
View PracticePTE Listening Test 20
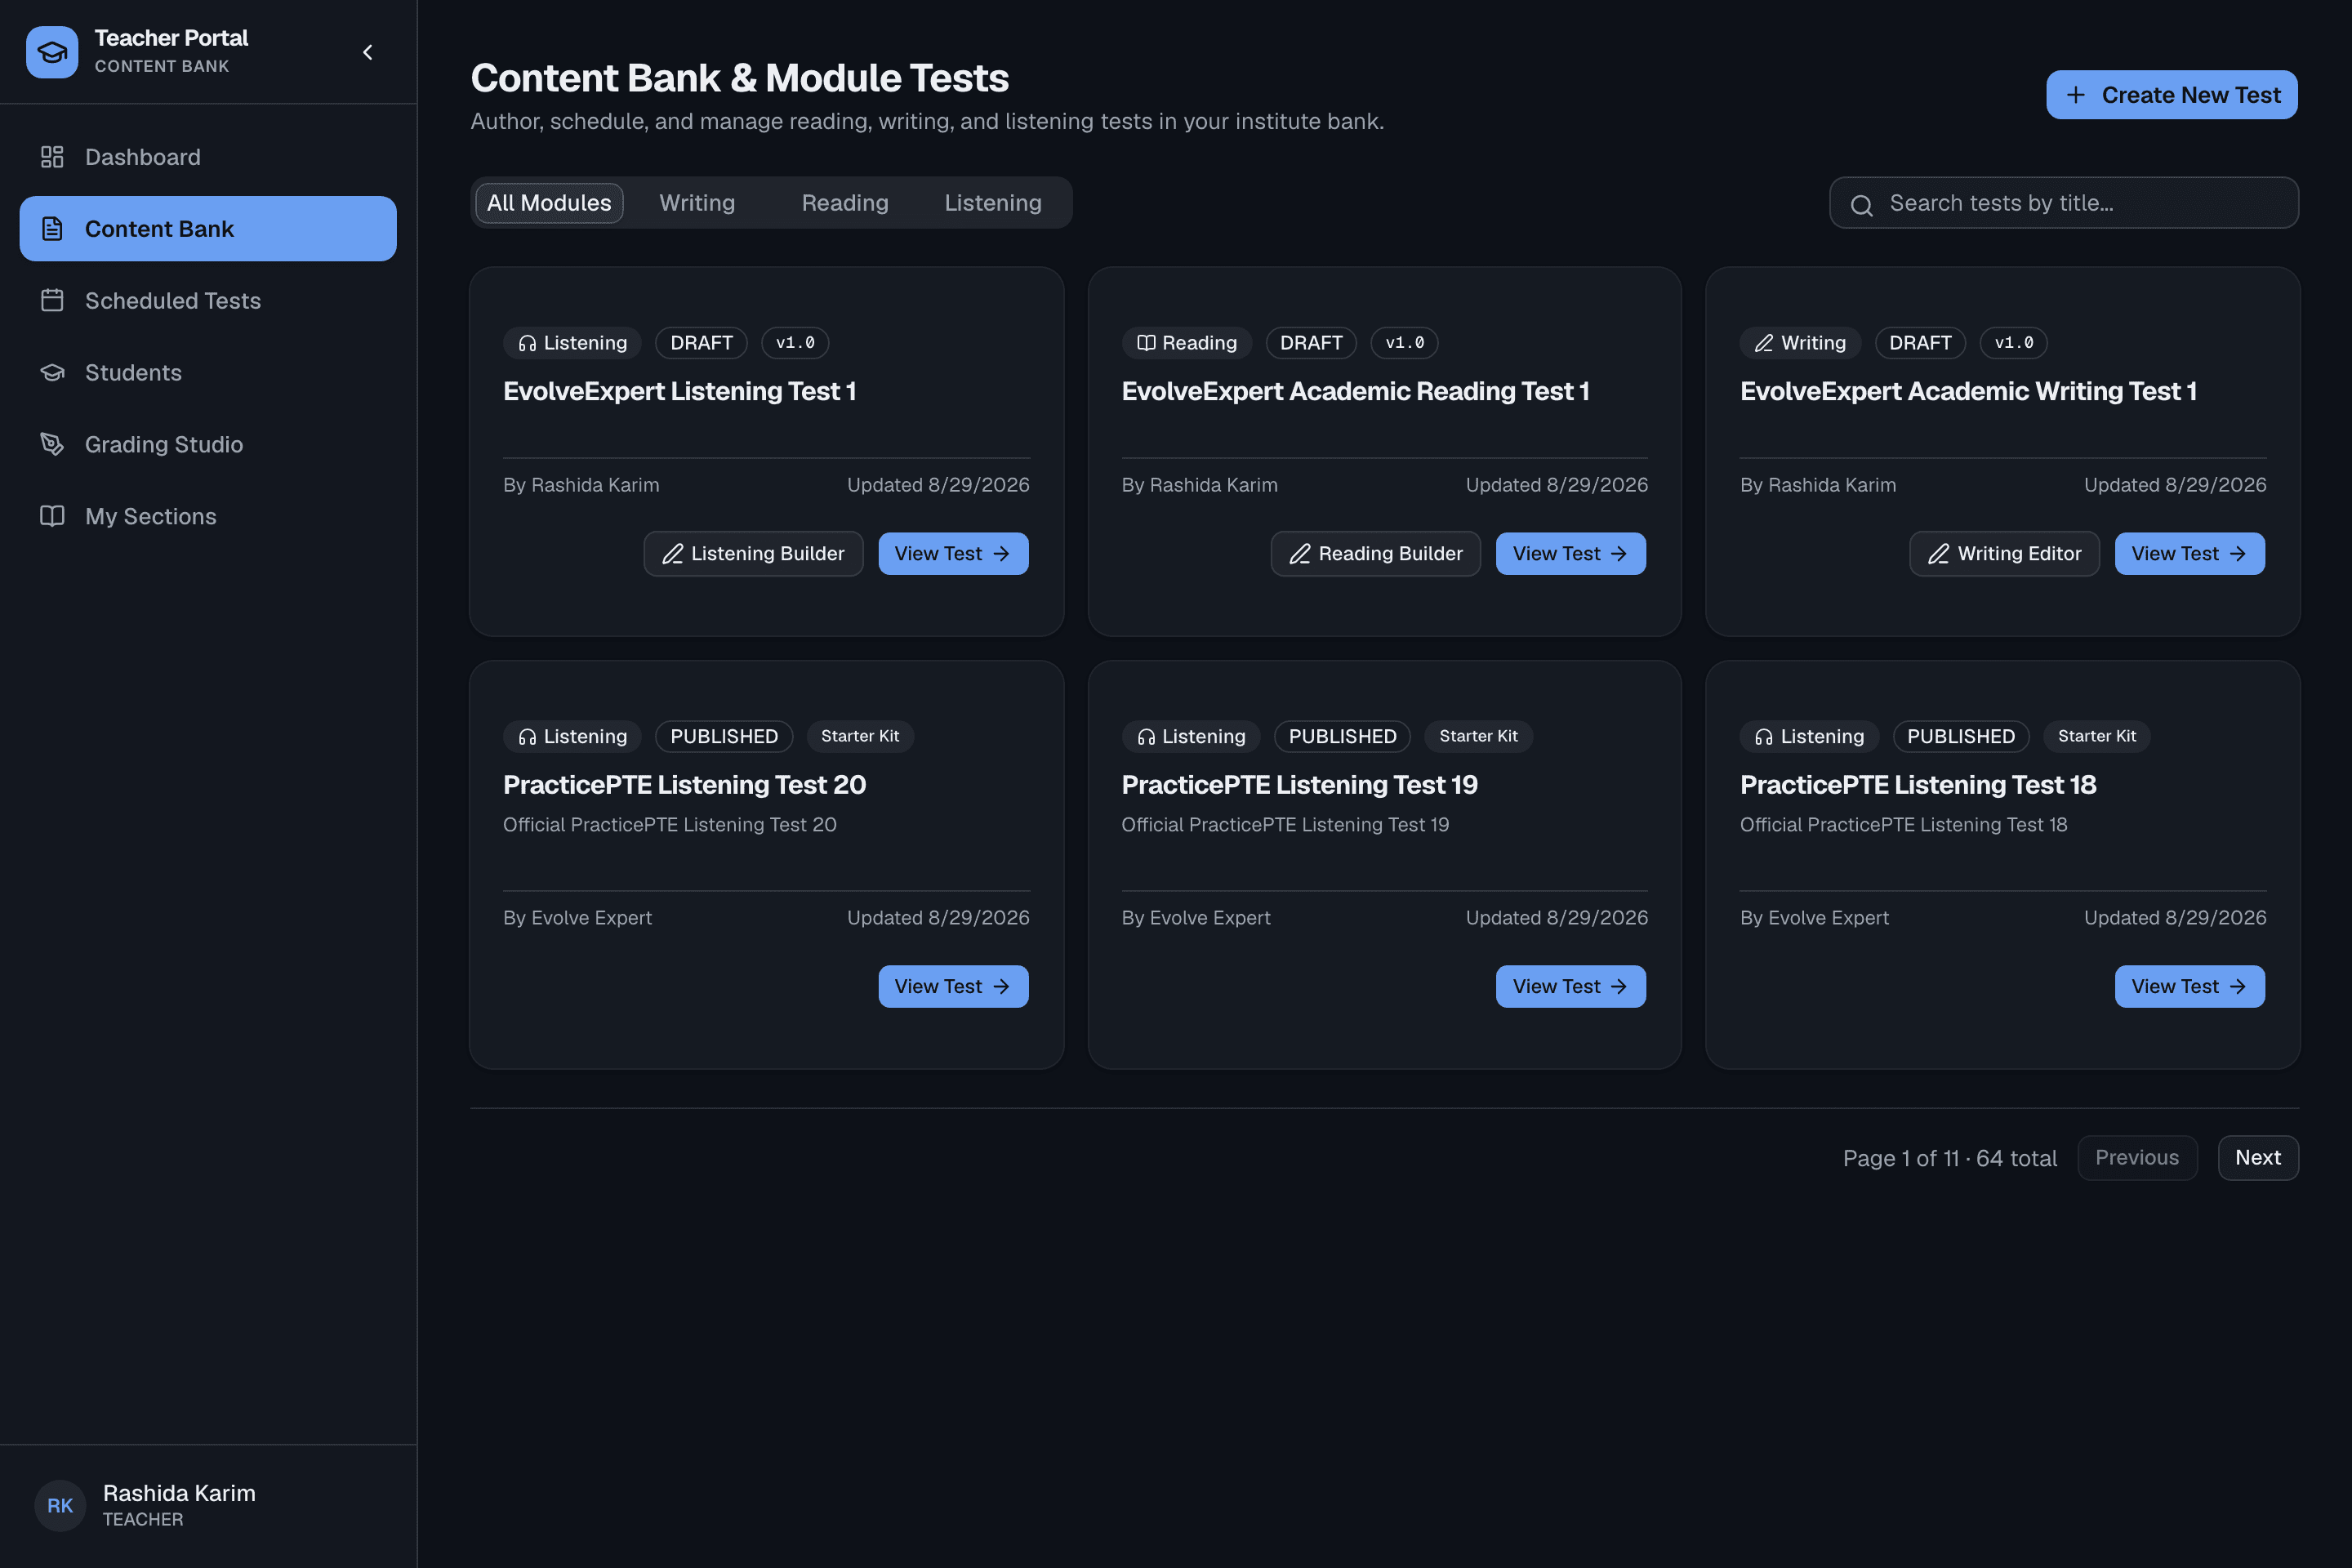pyautogui.click(x=953, y=986)
